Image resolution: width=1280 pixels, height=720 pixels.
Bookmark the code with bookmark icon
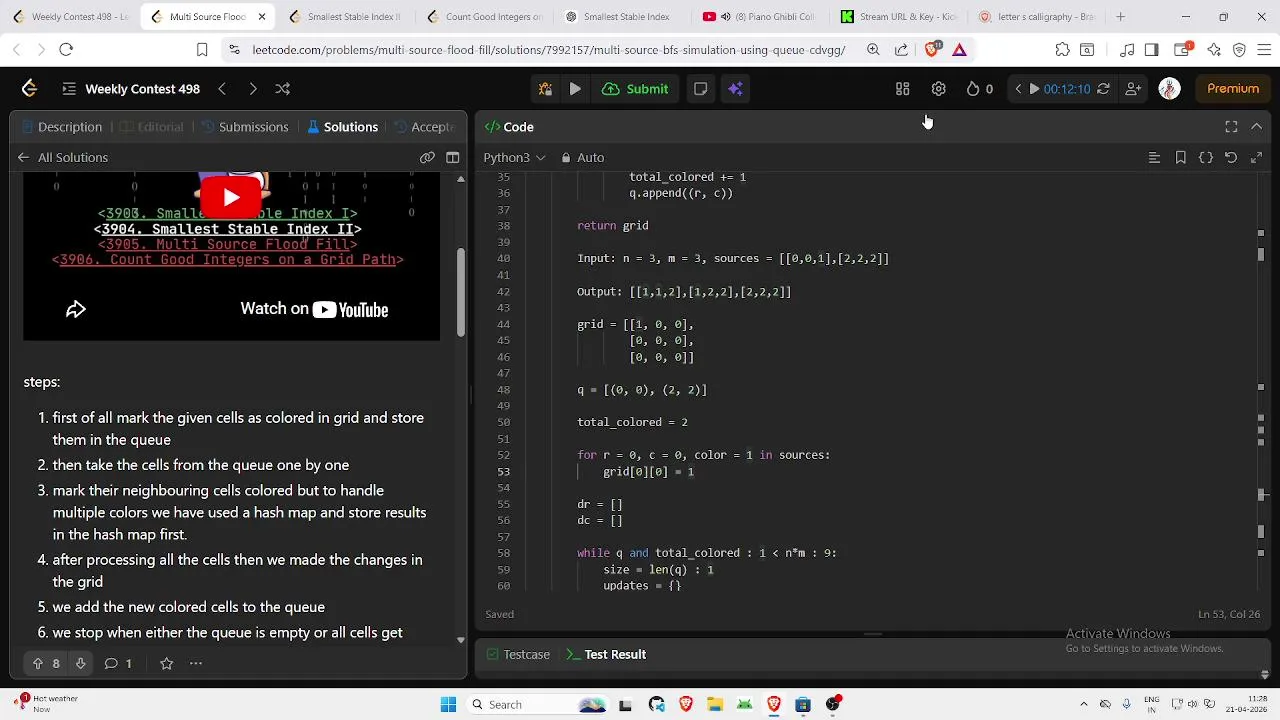[x=1180, y=157]
